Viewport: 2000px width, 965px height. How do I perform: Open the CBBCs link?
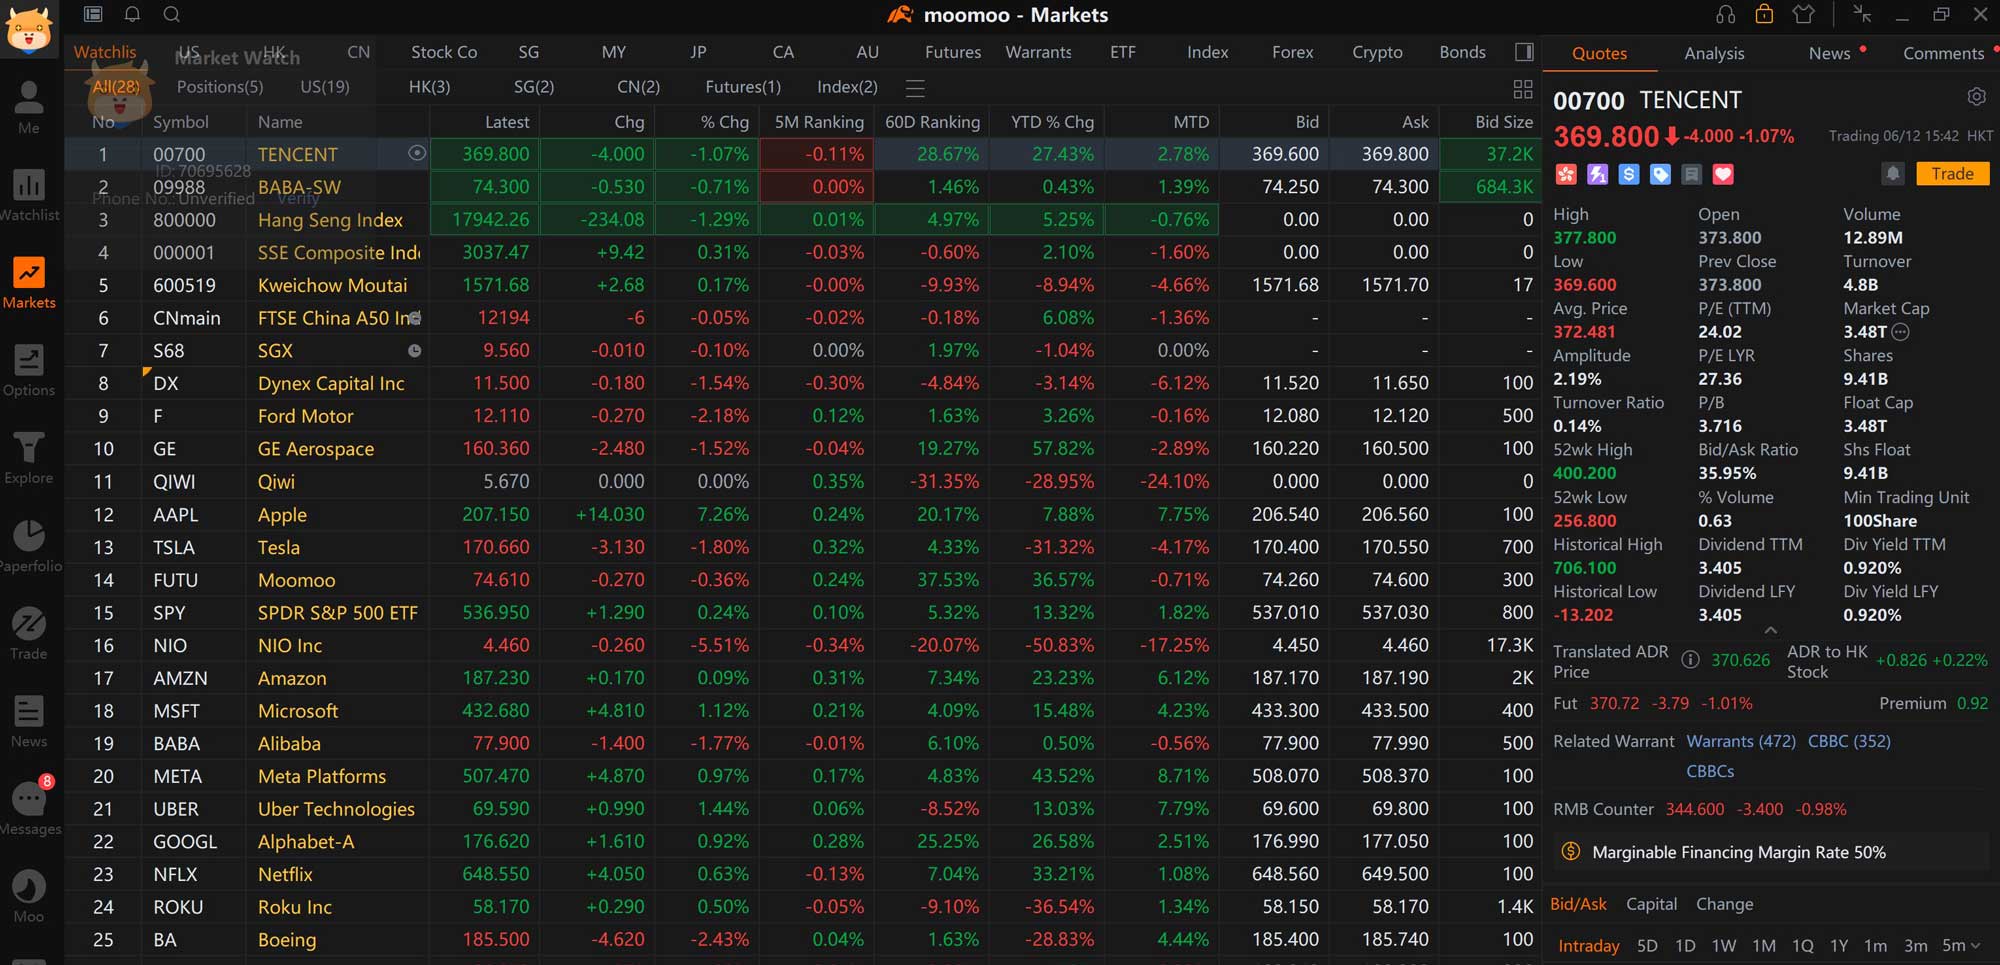1710,771
